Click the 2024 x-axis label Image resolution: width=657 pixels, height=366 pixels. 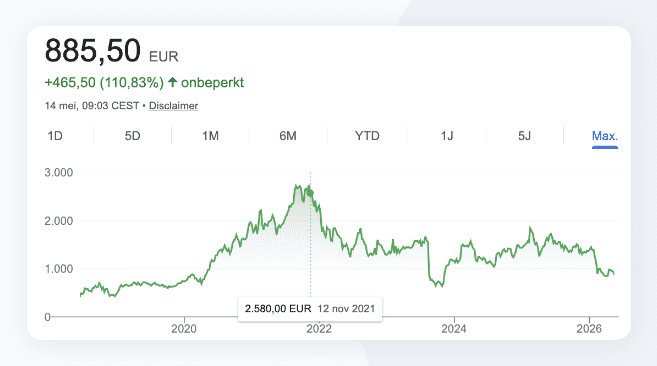pos(454,329)
